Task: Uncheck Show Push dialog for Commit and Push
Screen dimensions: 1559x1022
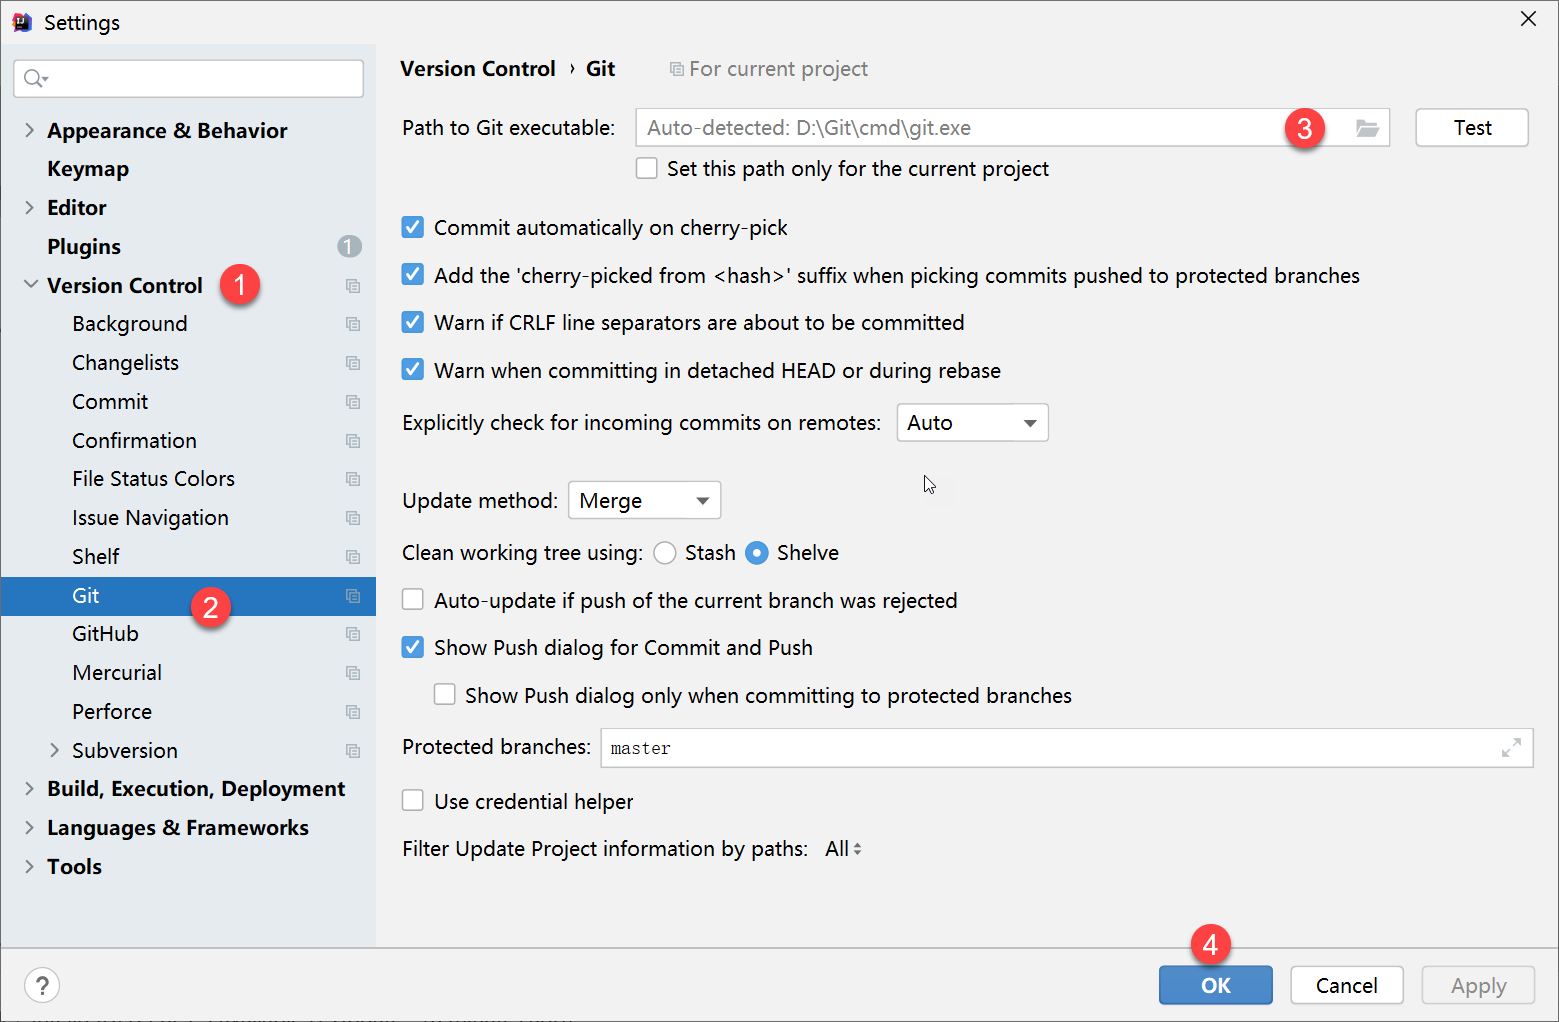Action: pyautogui.click(x=413, y=647)
